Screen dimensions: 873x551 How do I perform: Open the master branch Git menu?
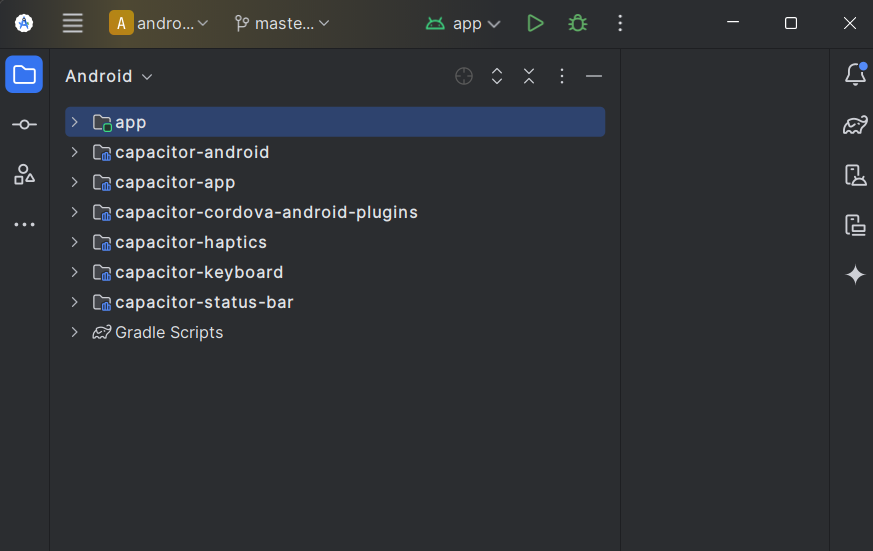tap(282, 23)
